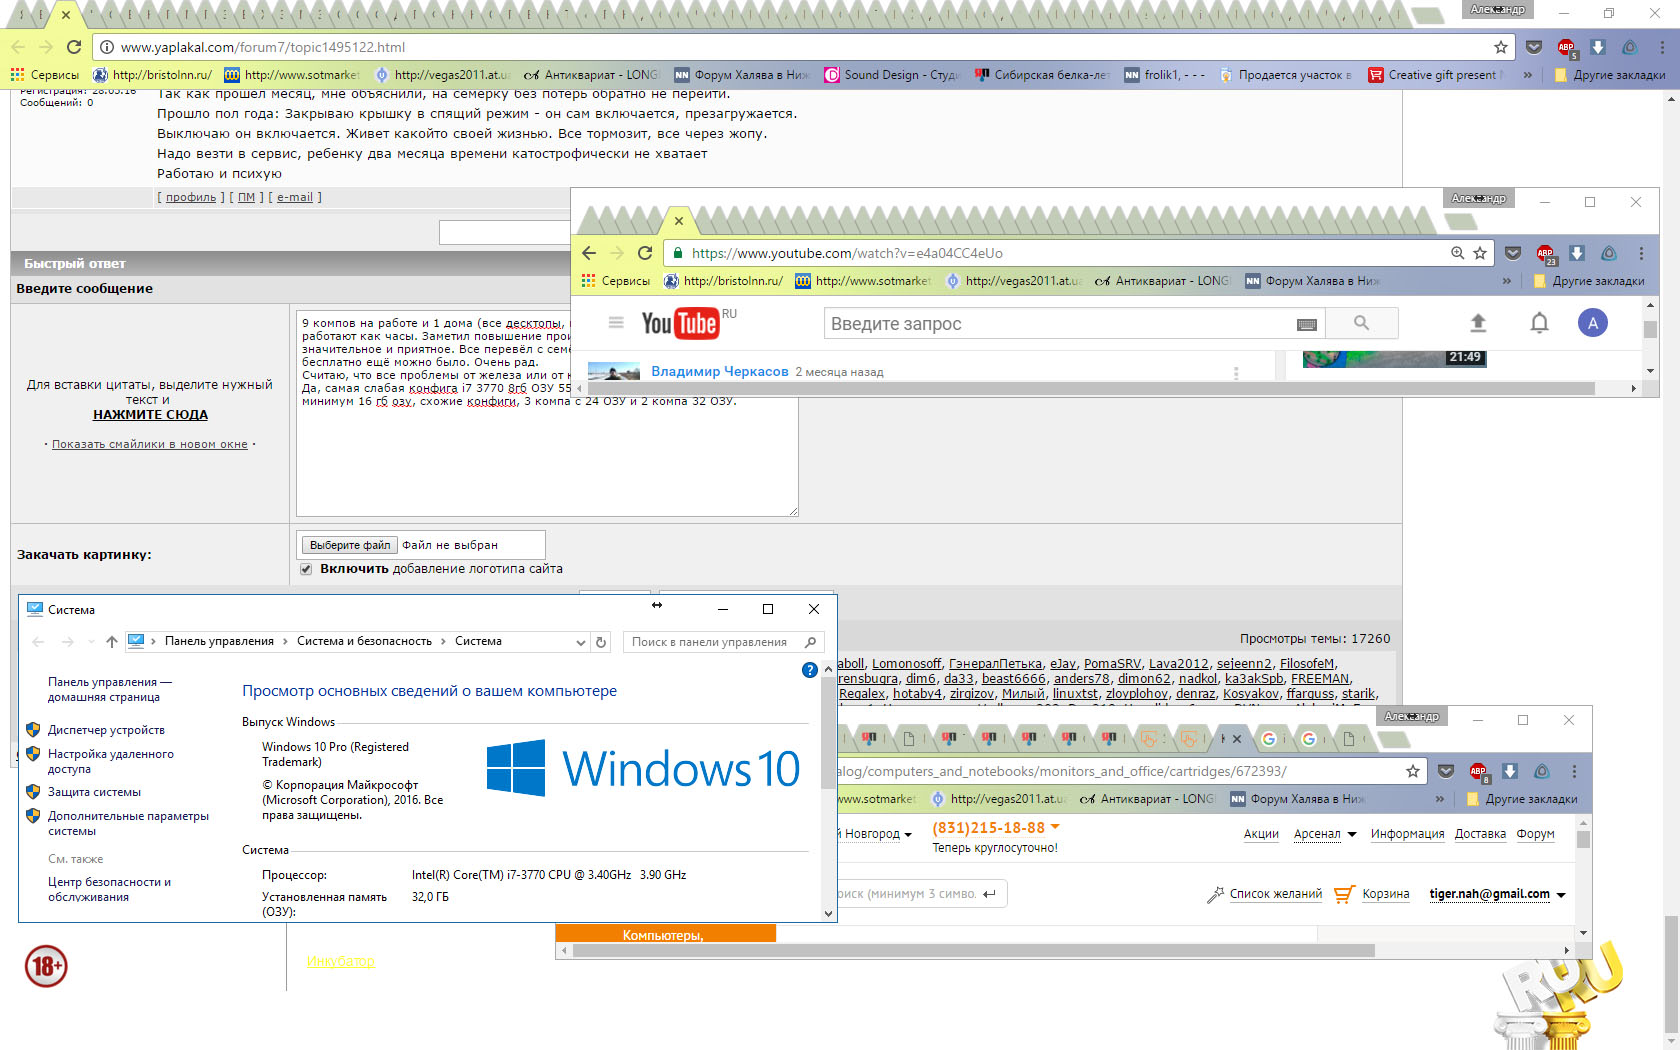Click the Up arrow in the Система window
The image size is (1680, 1050).
tap(111, 642)
